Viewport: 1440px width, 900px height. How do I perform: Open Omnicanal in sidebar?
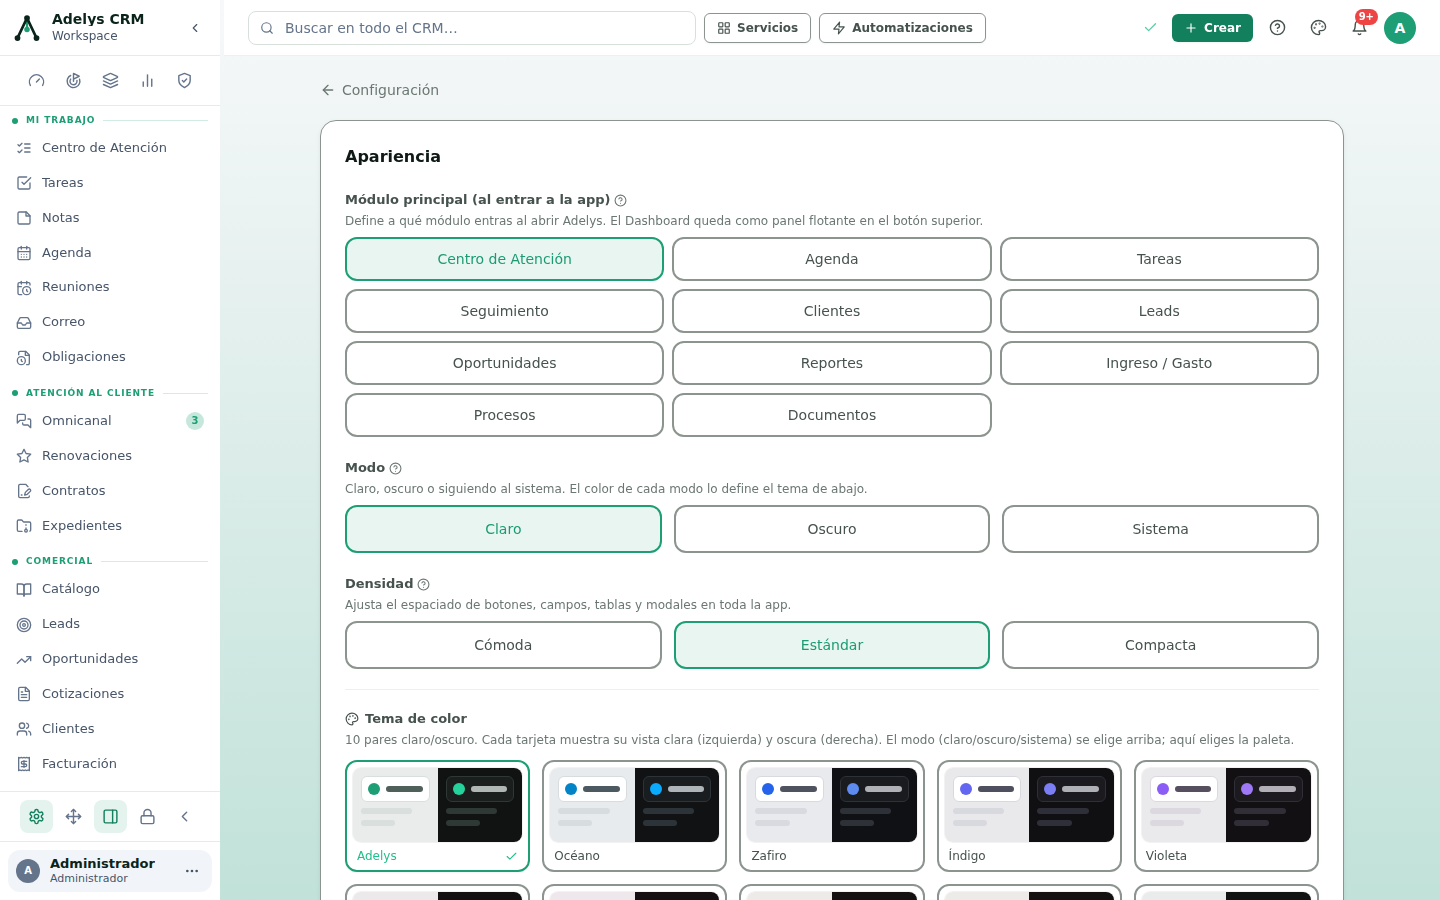click(110, 421)
